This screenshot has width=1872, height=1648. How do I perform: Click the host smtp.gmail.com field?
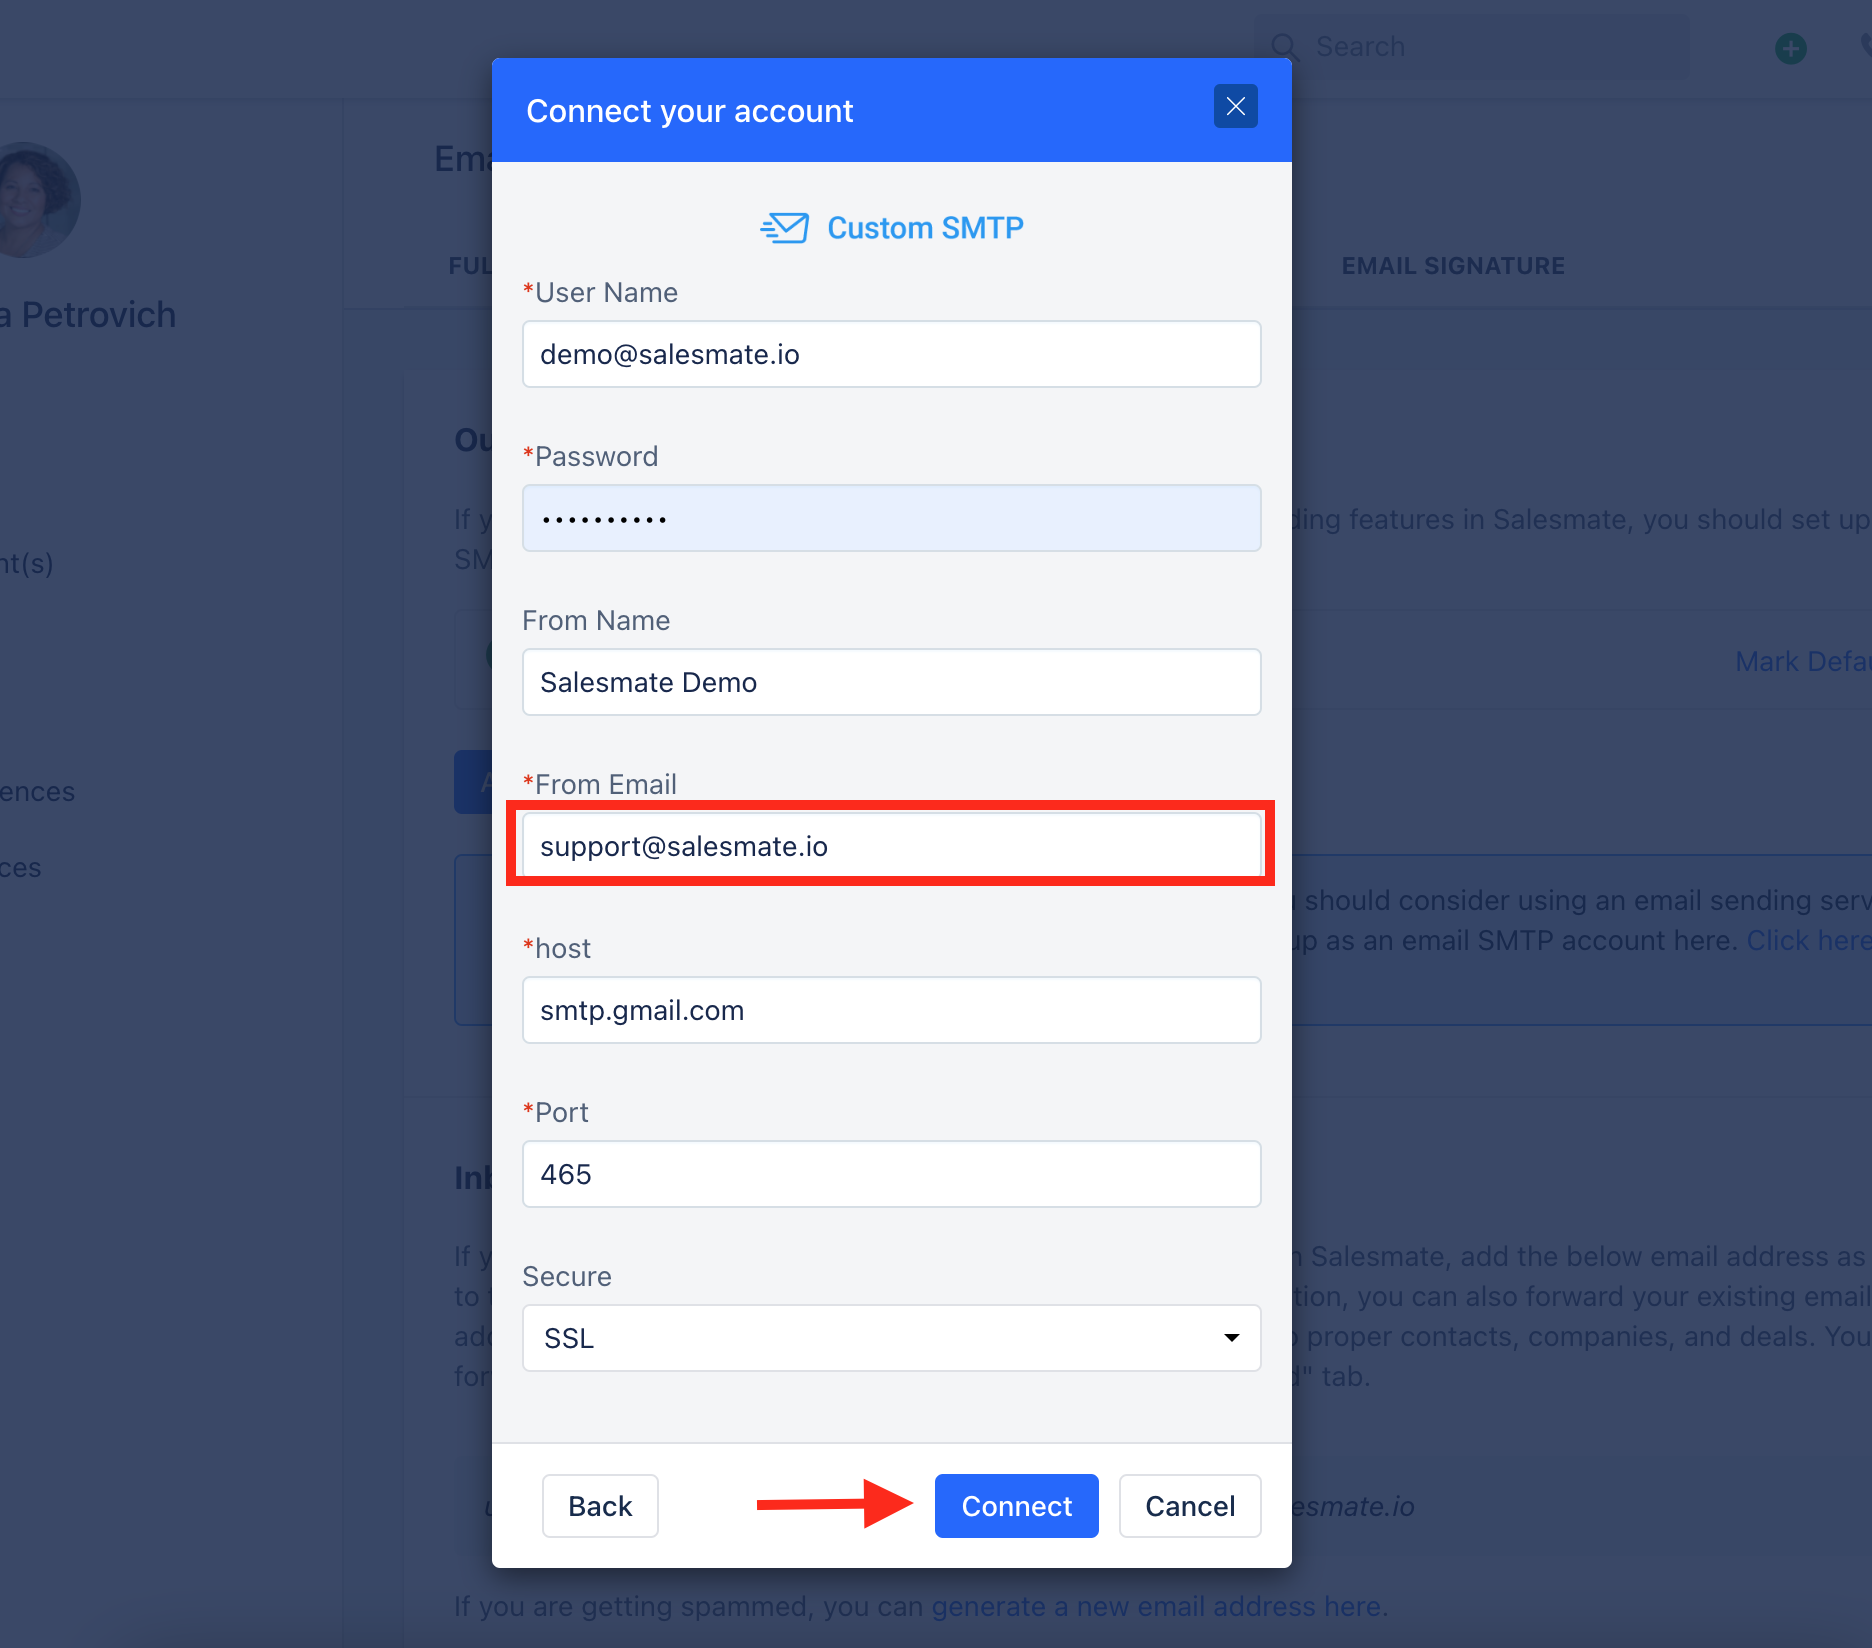click(x=891, y=1010)
